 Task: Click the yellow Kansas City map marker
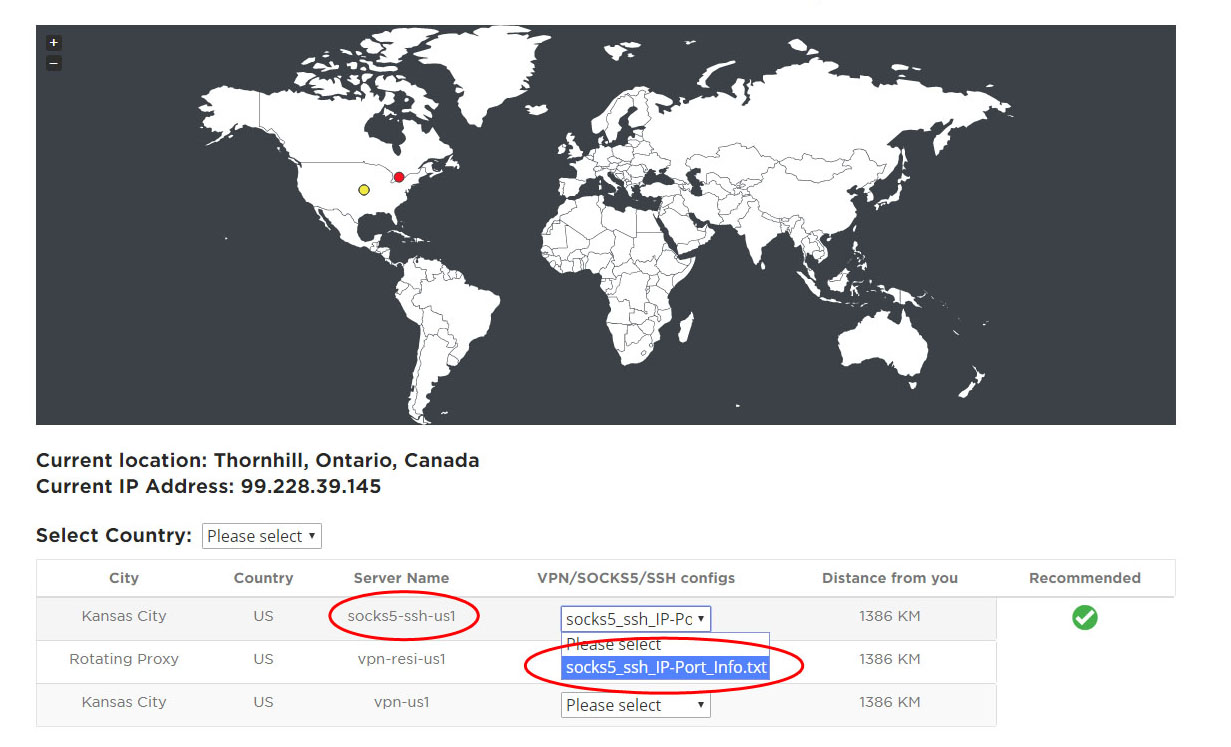(x=364, y=189)
